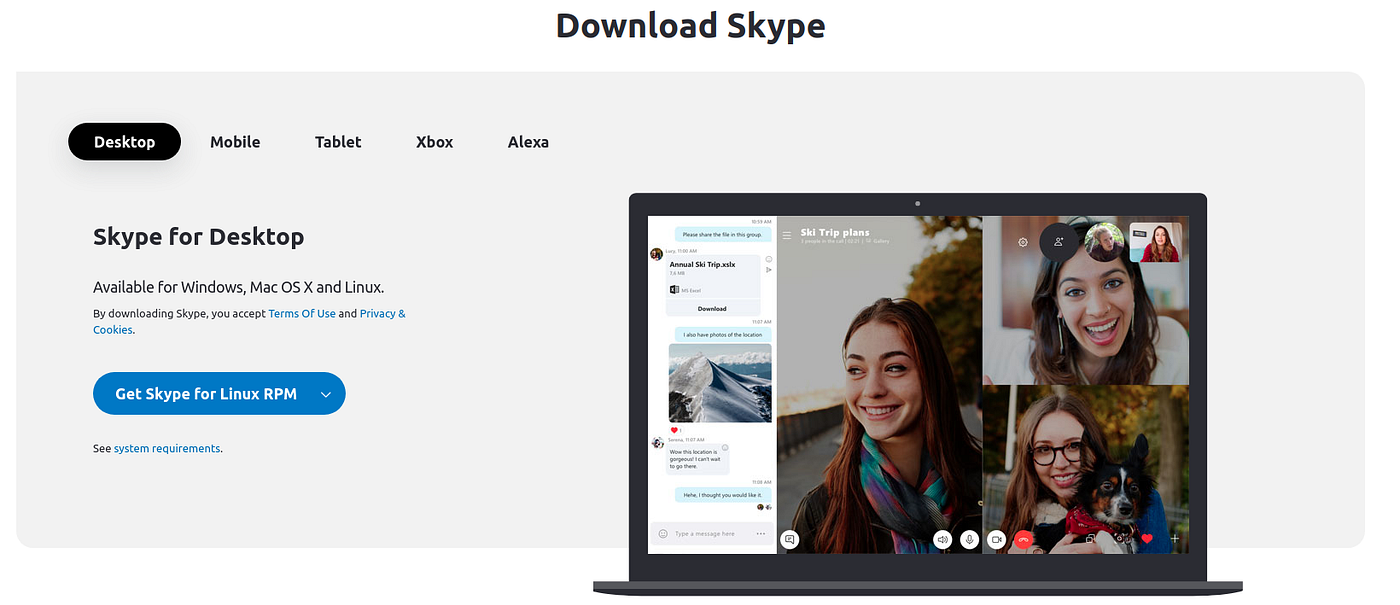Click the settings gear icon in call preview
This screenshot has height=605, width=1400.
(x=1023, y=242)
